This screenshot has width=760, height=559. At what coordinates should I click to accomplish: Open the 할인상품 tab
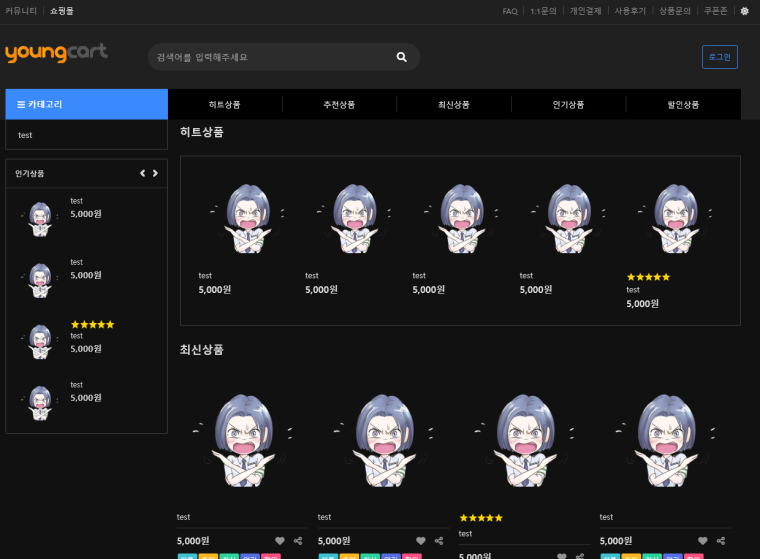(683, 104)
